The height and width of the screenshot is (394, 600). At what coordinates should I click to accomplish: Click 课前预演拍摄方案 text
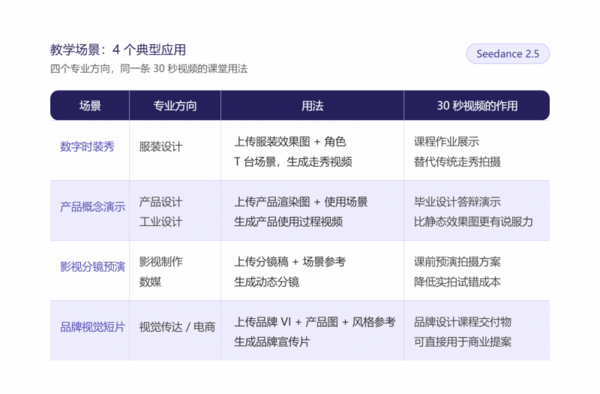click(457, 262)
